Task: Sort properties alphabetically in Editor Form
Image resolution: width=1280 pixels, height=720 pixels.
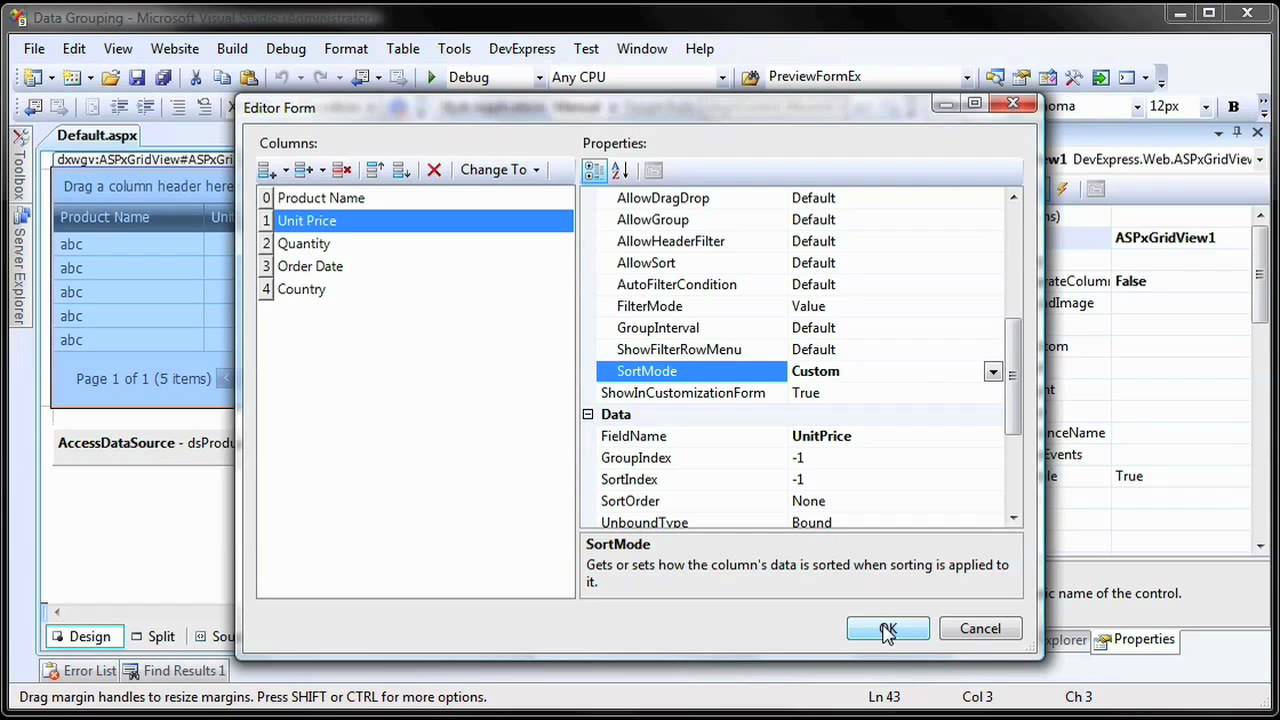Action: coord(620,170)
